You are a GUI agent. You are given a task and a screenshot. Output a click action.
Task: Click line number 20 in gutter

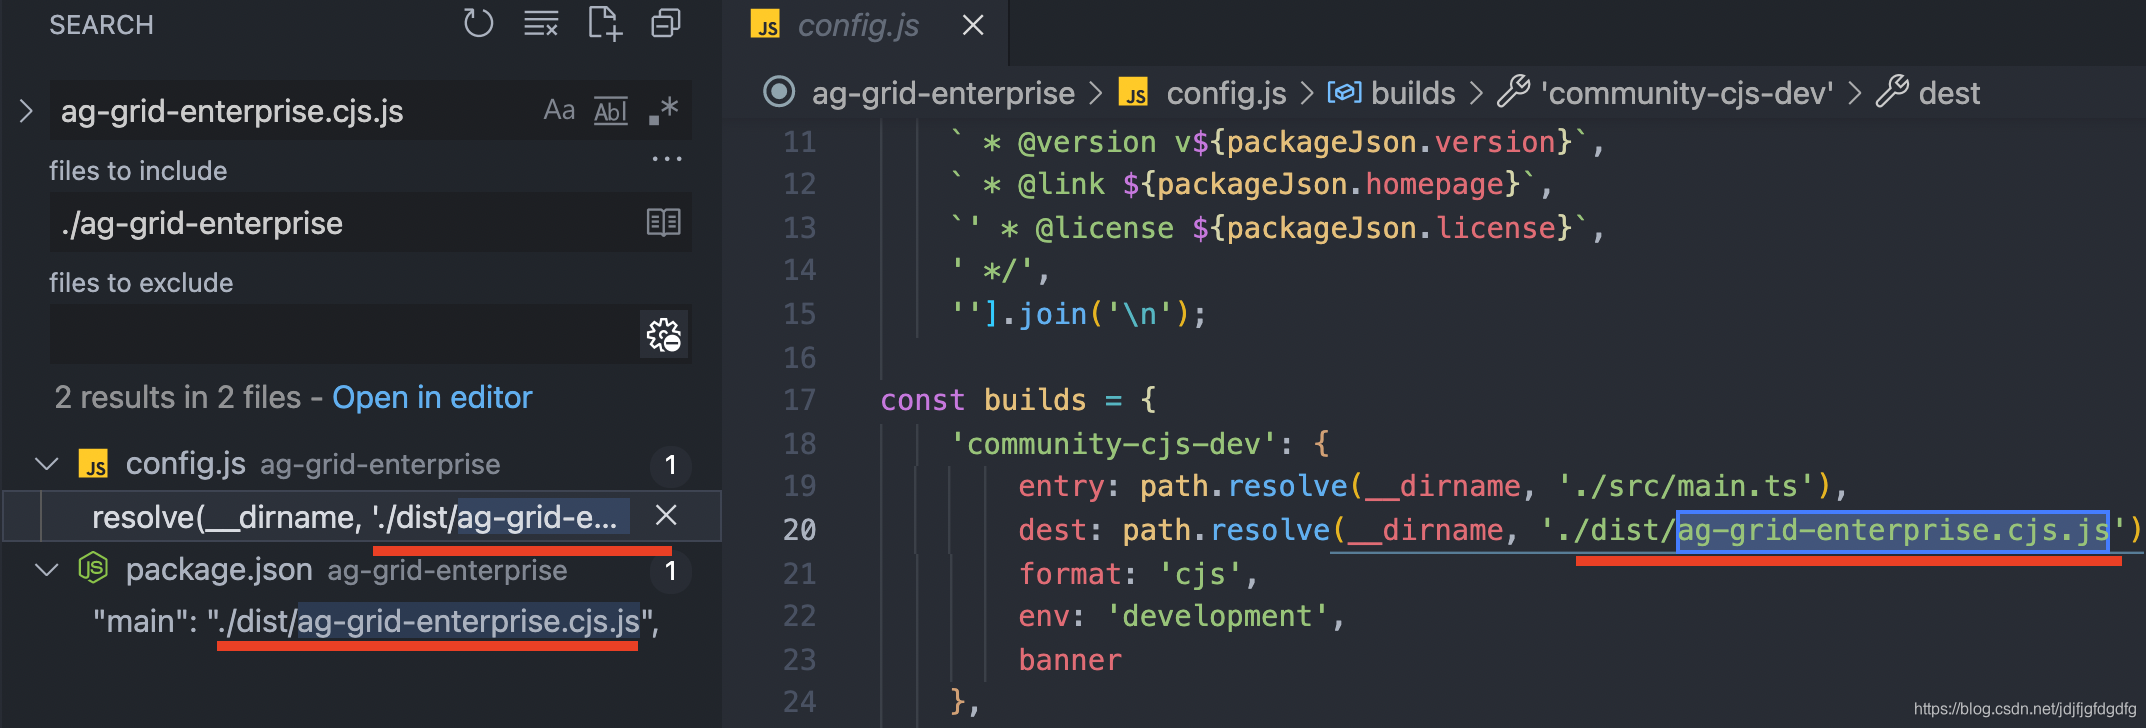click(799, 529)
